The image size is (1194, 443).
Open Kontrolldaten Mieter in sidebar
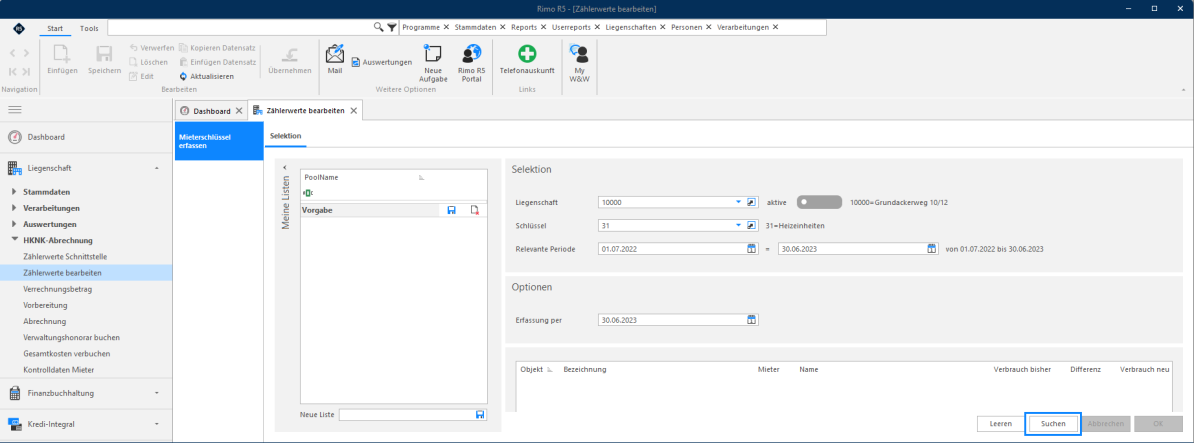pyautogui.click(x=59, y=370)
